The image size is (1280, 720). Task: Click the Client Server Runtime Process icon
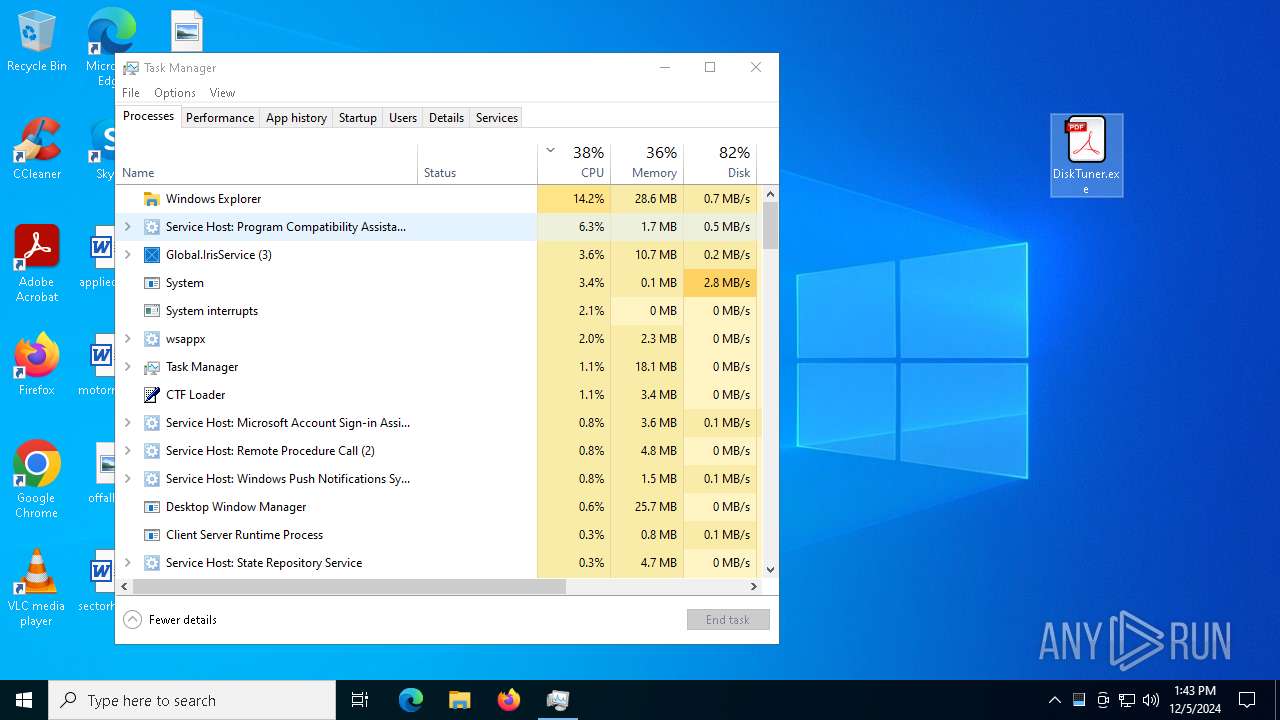(152, 535)
